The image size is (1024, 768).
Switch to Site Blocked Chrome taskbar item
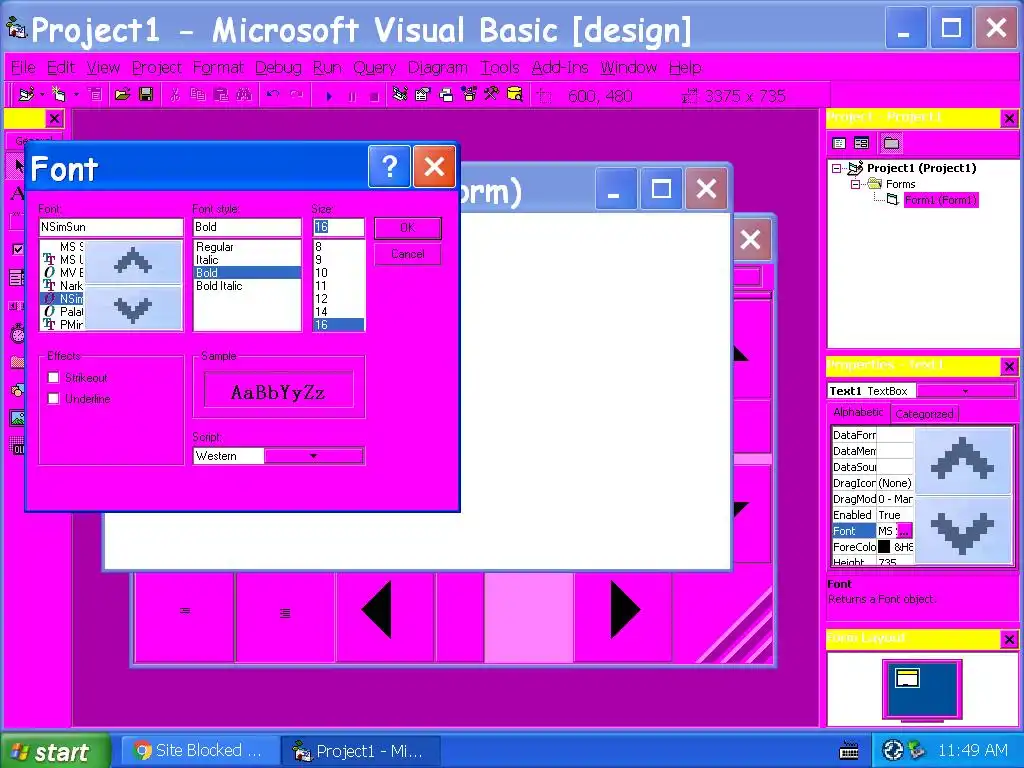click(199, 751)
